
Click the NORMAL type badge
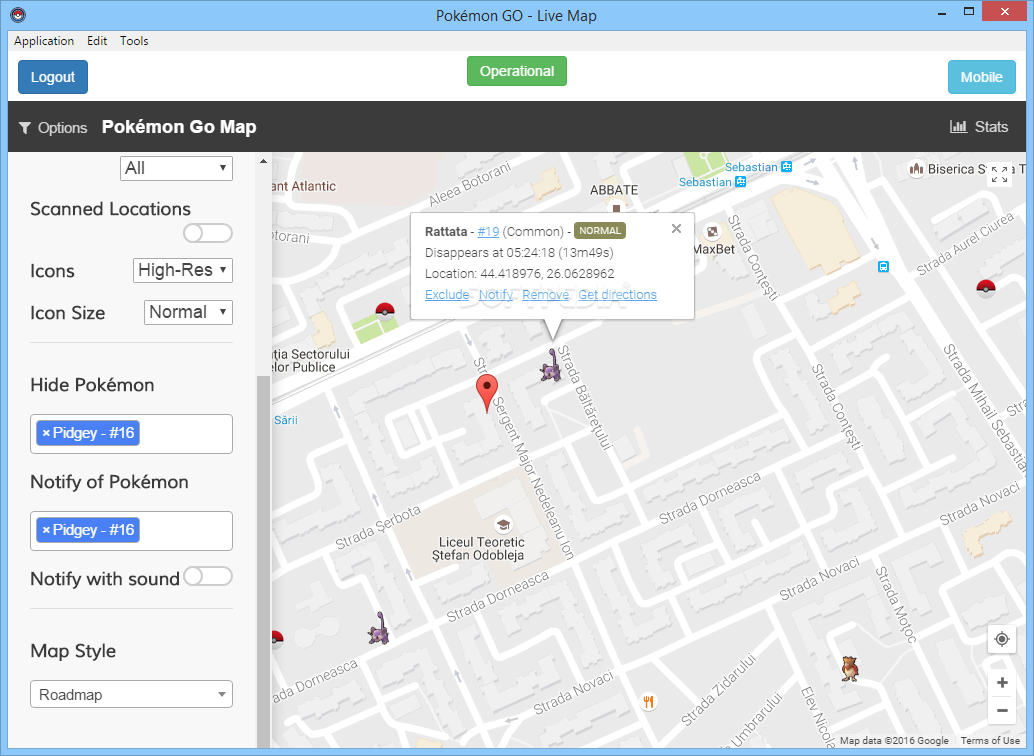(x=599, y=231)
